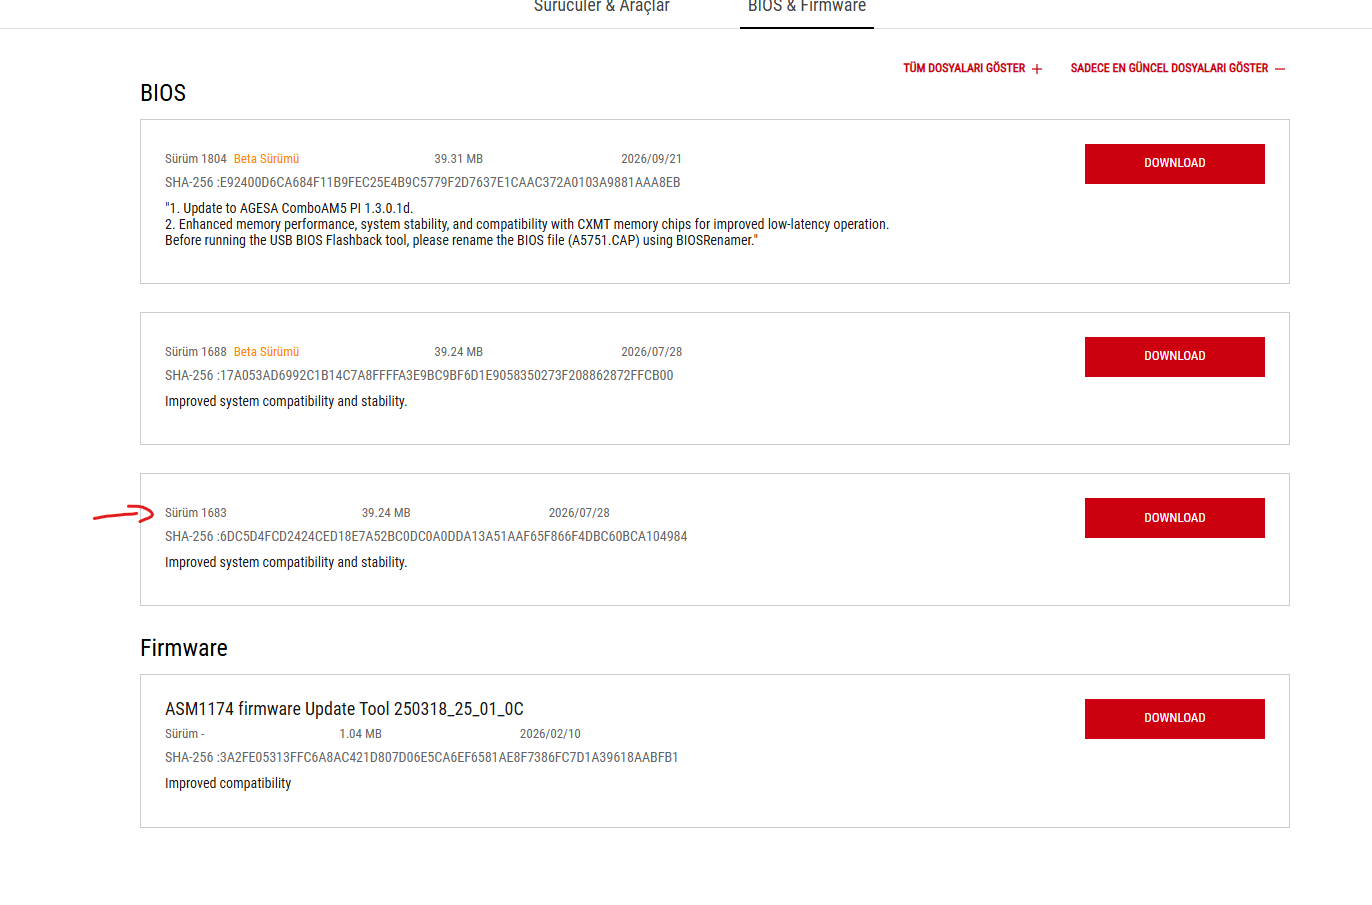Click the 1.04 MB firmware file size

pyautogui.click(x=360, y=734)
